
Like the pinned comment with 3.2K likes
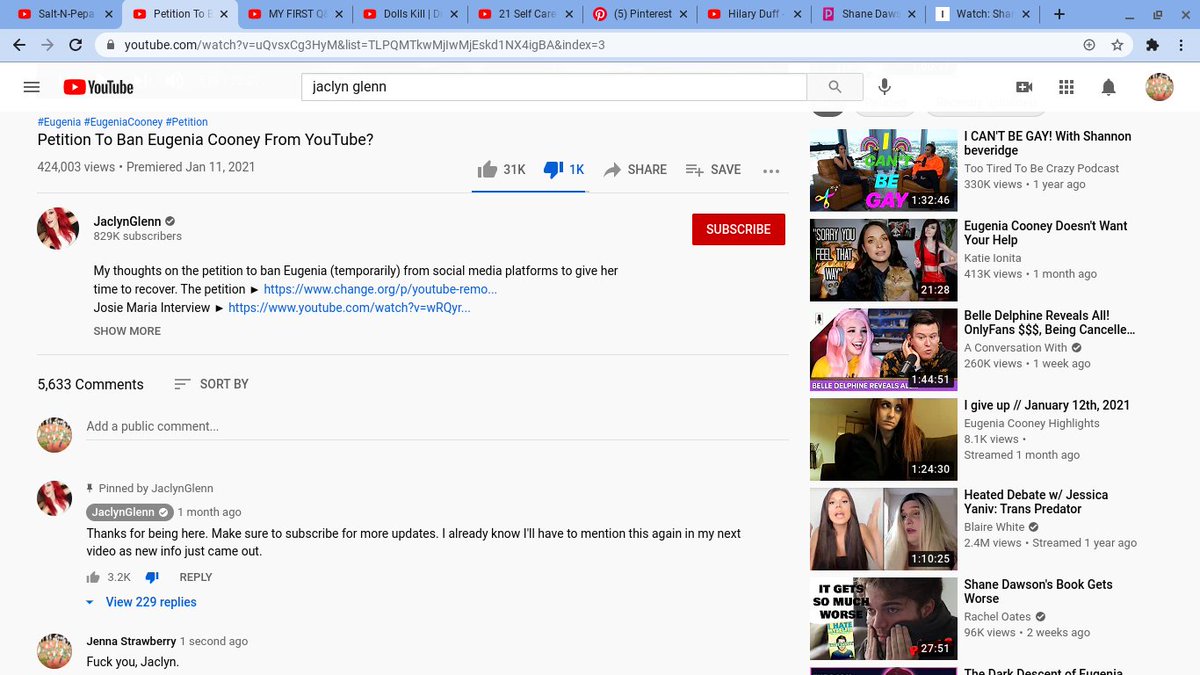(x=94, y=577)
